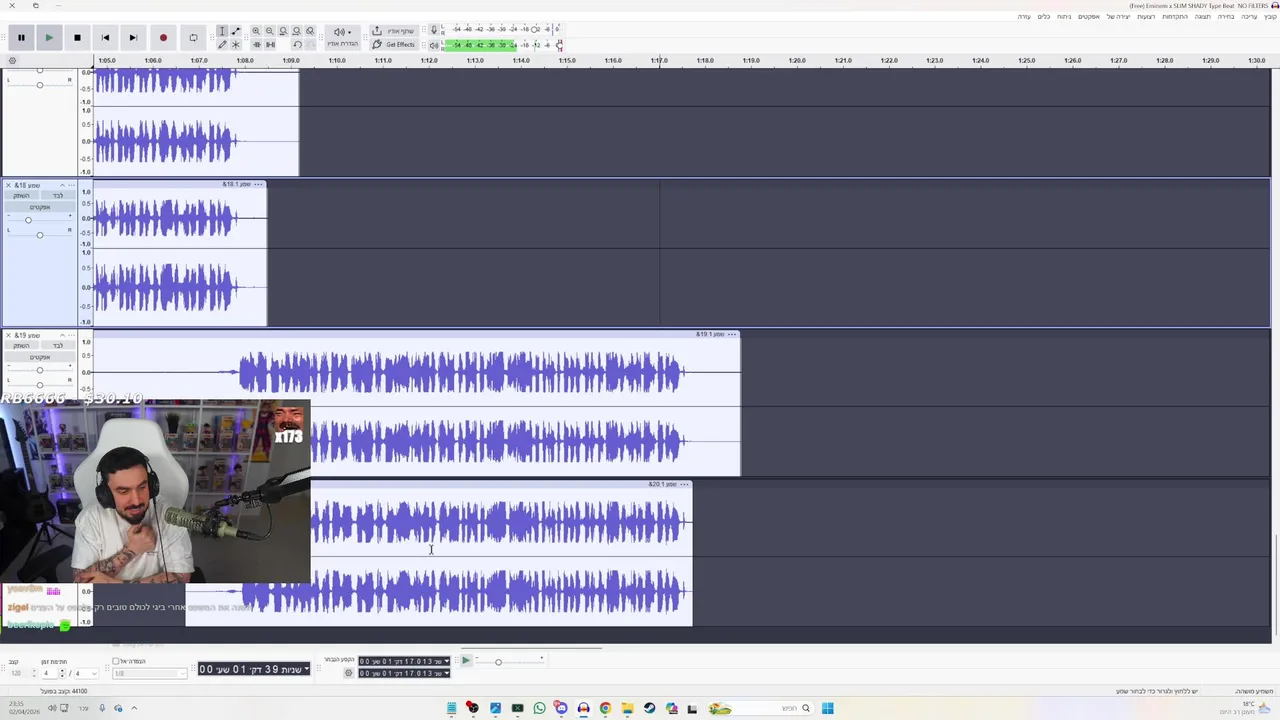Viewport: 1280px width, 720px height.
Task: Click the speaker playback meter icon
Action: (x=434, y=45)
